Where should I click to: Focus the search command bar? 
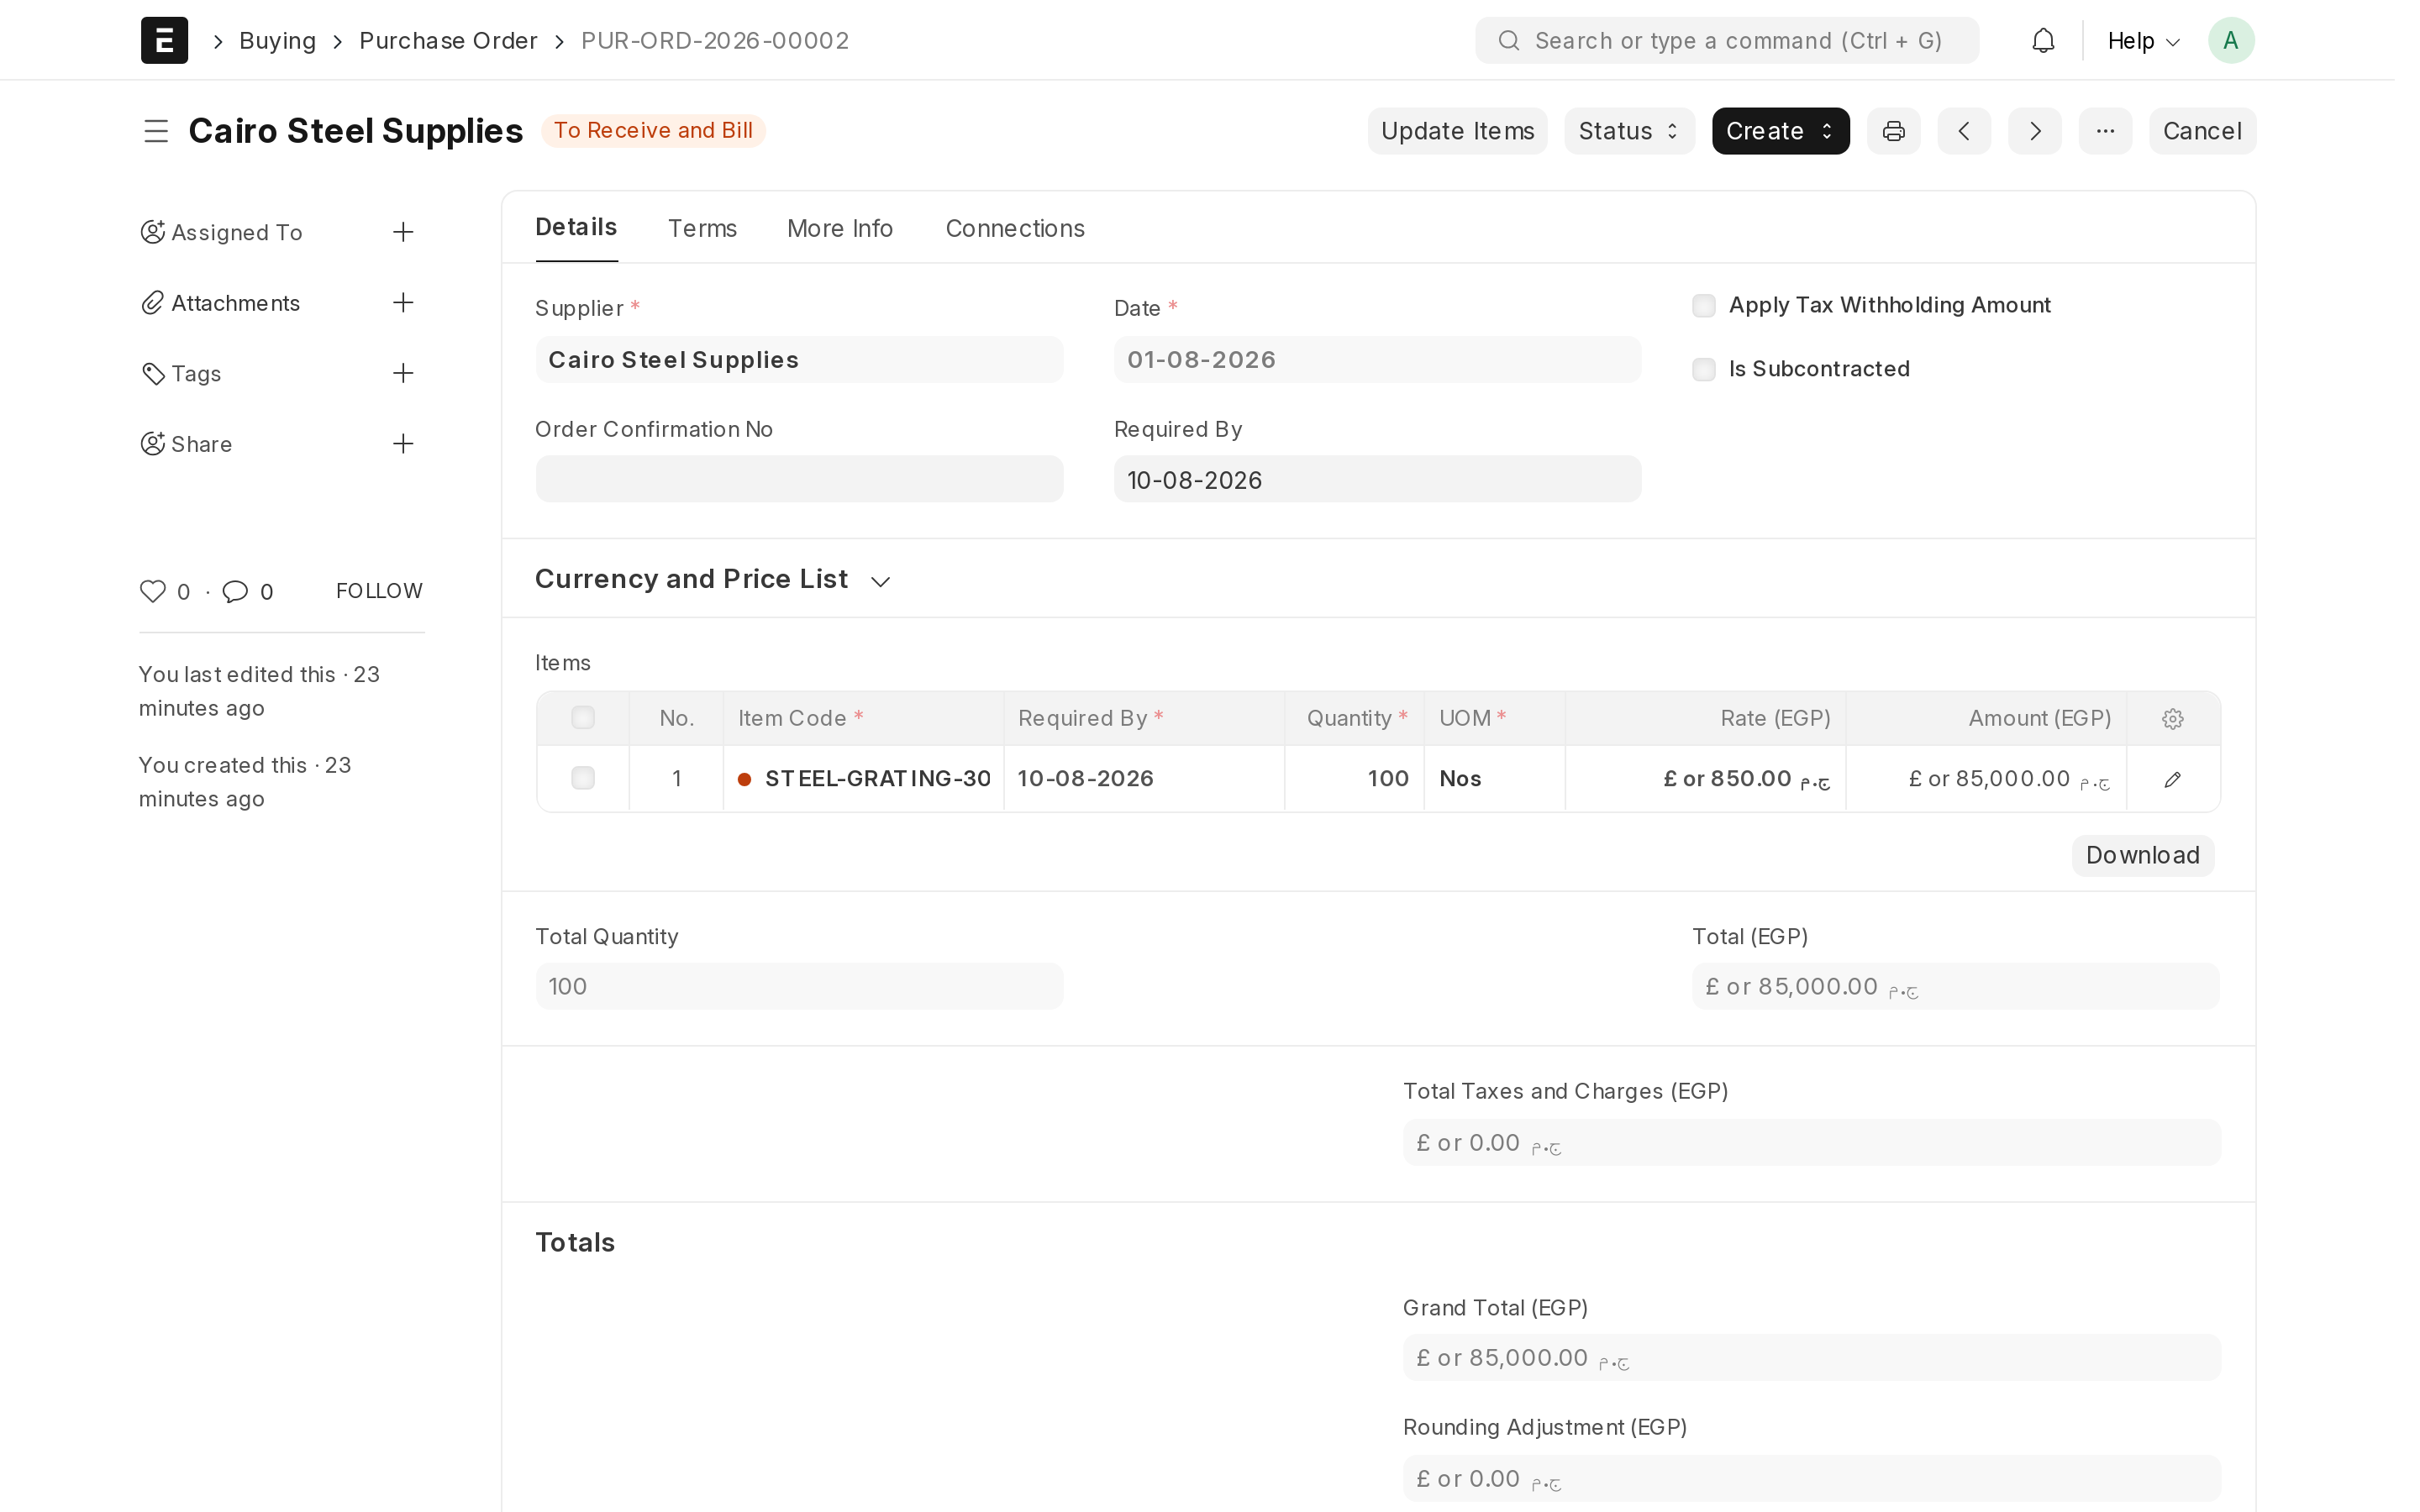tap(1726, 40)
